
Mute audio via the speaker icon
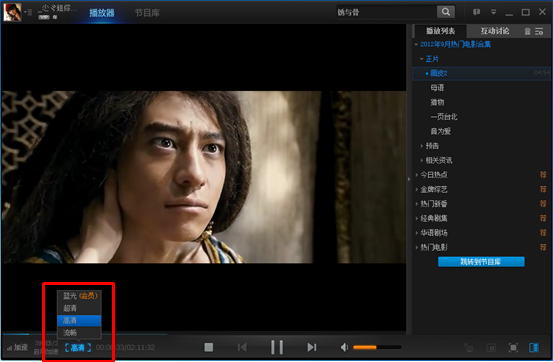[x=344, y=347]
